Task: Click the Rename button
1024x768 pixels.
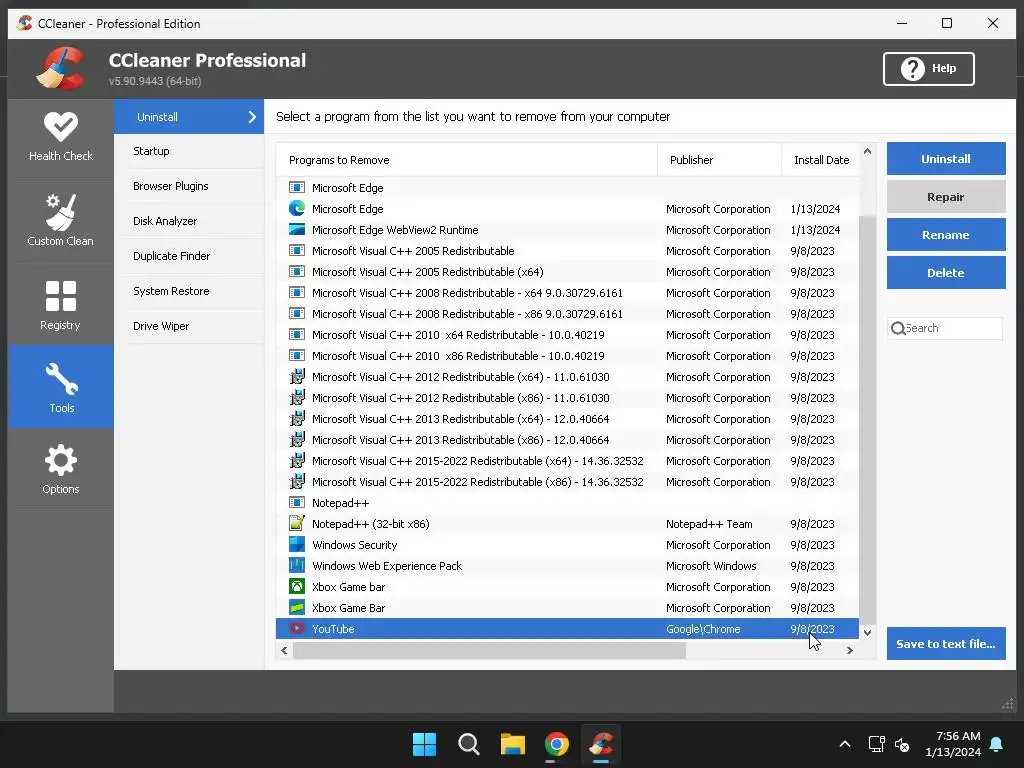Action: (x=946, y=235)
